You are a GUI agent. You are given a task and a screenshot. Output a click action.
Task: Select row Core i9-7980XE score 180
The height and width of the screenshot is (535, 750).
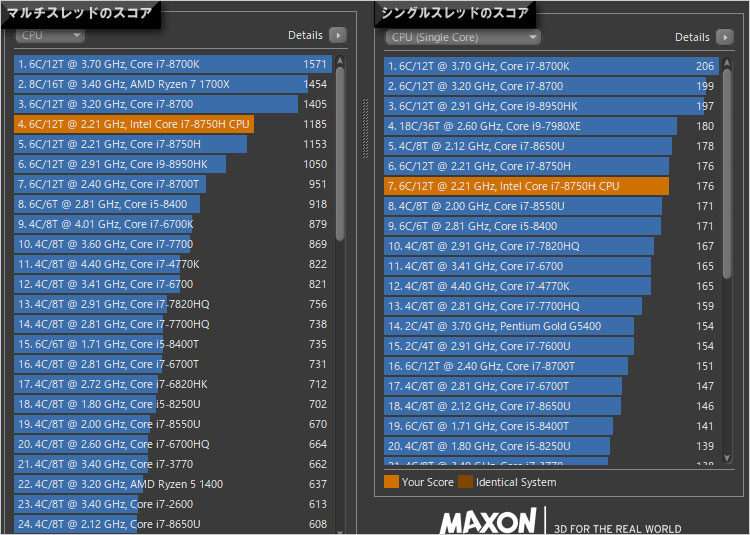point(551,126)
